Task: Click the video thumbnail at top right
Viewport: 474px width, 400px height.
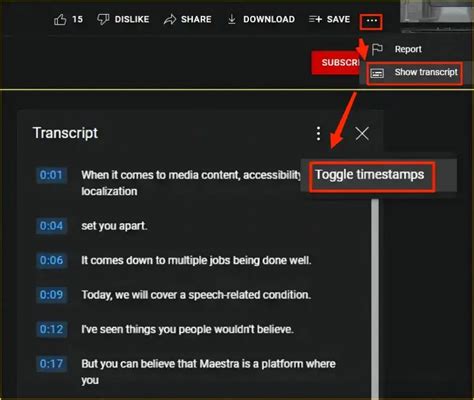Action: pyautogui.click(x=437, y=15)
